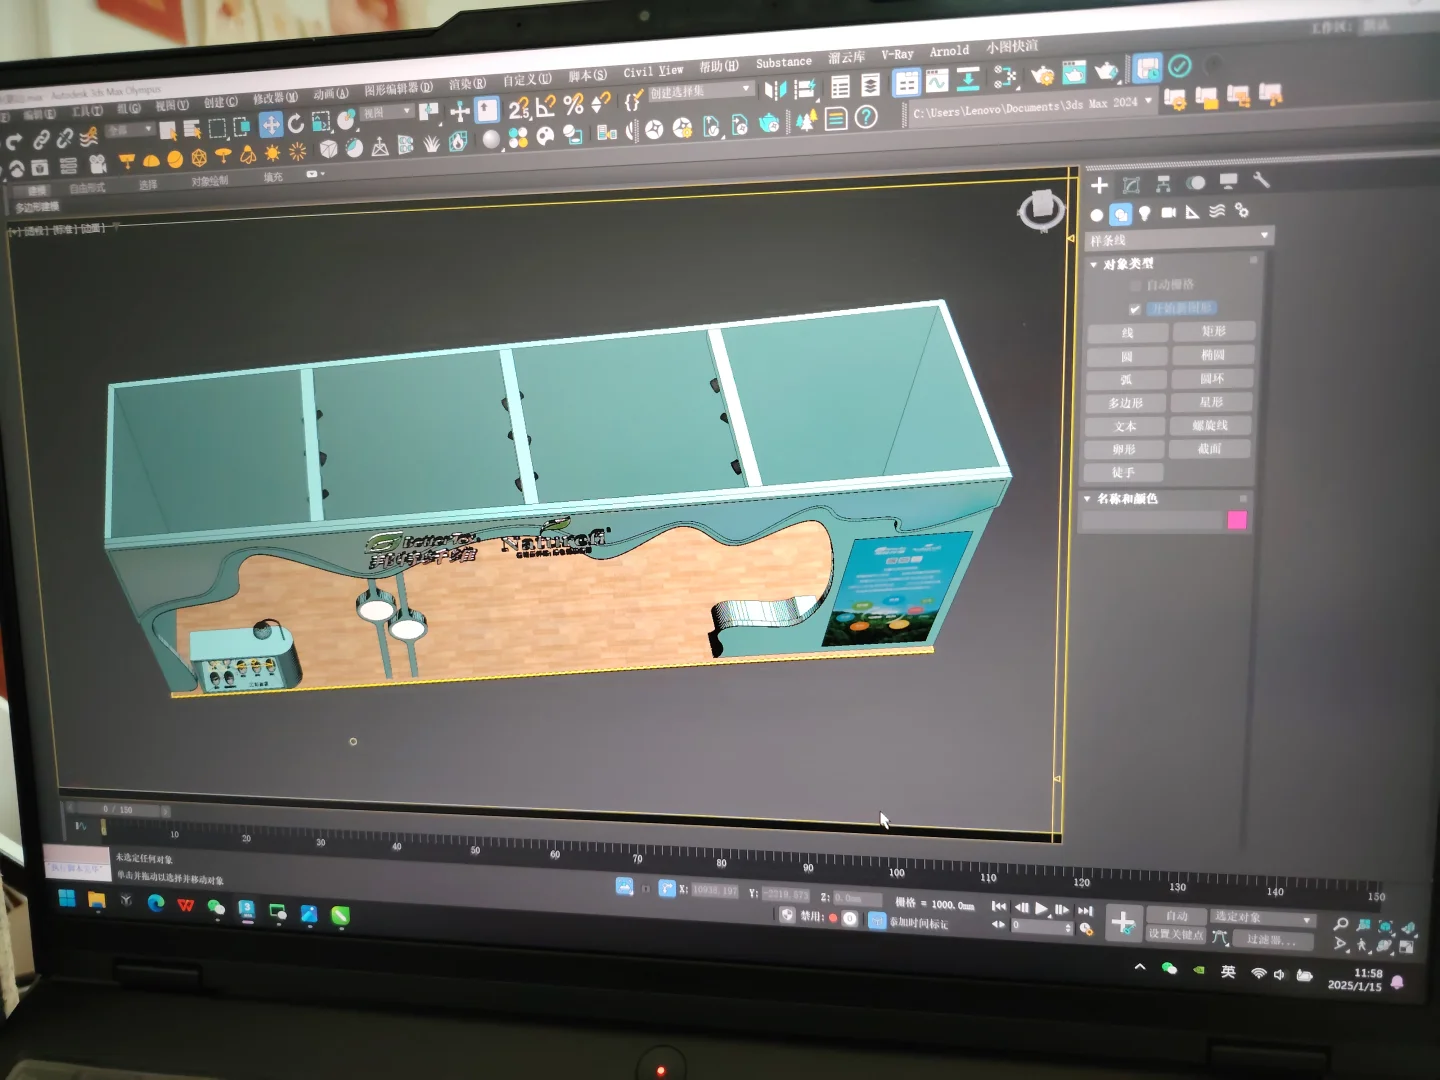Open the Layer Explorer icon

click(871, 84)
